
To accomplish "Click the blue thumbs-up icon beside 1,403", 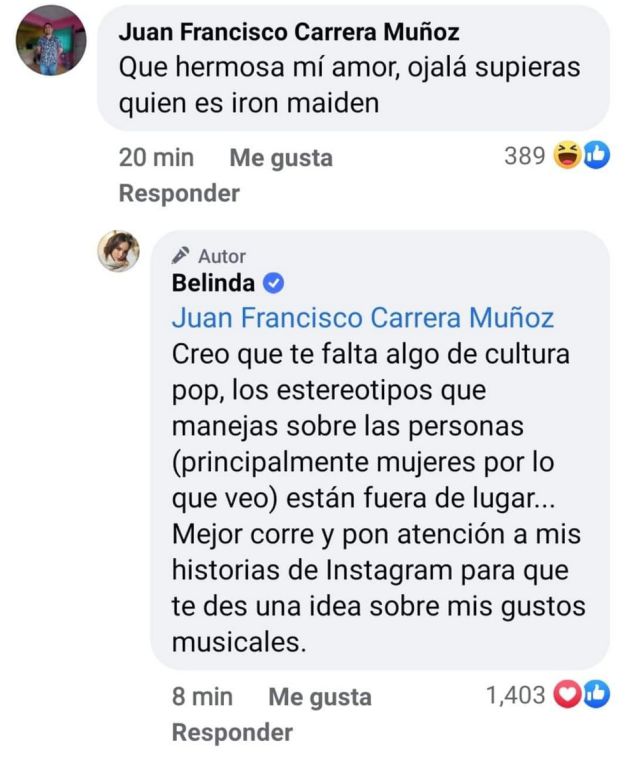I will pyautogui.click(x=597, y=695).
